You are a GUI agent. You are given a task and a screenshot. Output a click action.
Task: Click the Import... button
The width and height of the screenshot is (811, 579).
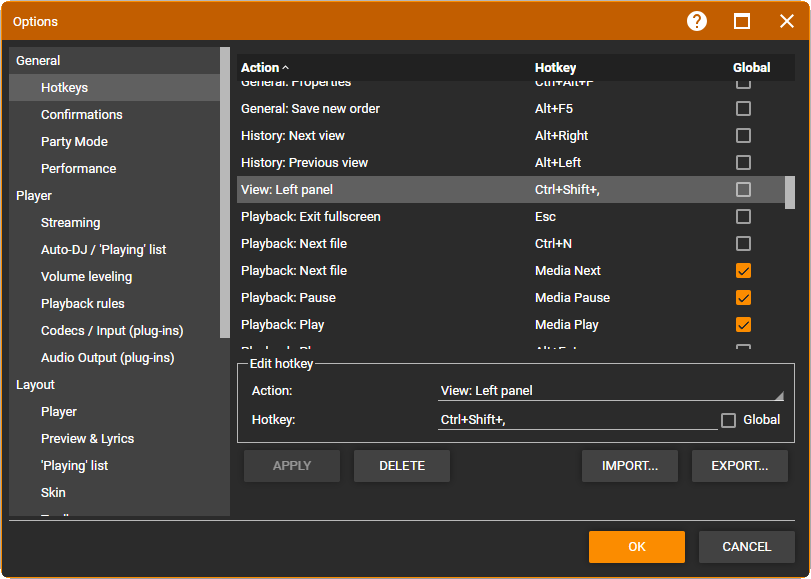[x=629, y=466]
